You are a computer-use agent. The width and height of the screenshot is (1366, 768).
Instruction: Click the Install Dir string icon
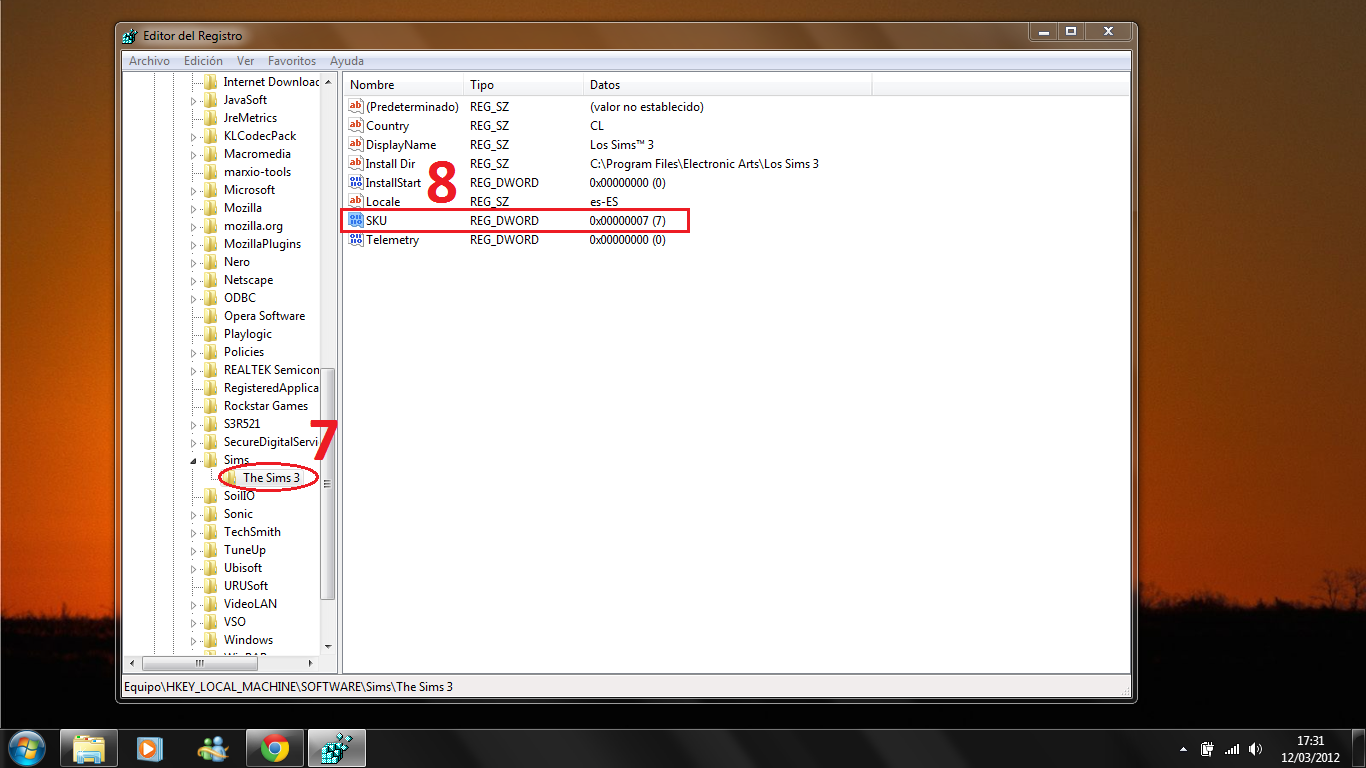pos(356,164)
